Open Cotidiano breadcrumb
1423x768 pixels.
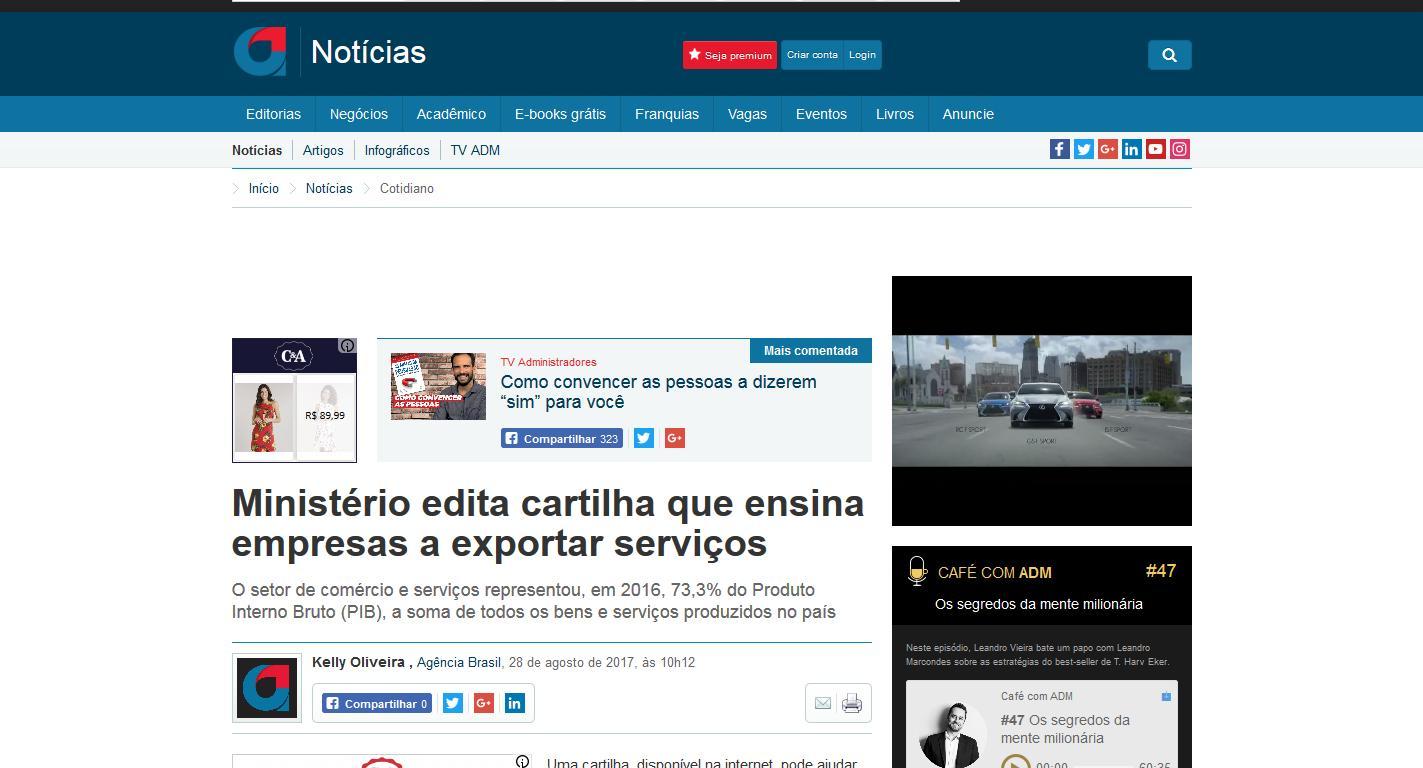(x=407, y=188)
